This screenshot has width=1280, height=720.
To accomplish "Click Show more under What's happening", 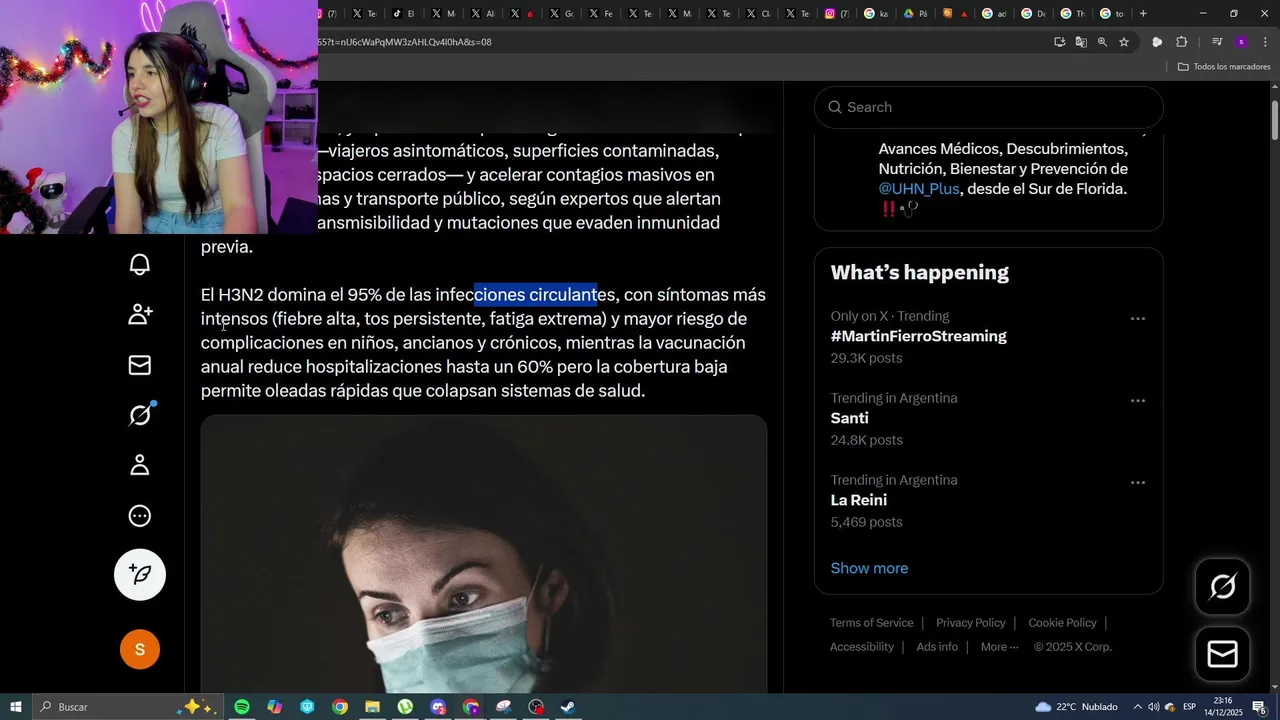I will 869,568.
